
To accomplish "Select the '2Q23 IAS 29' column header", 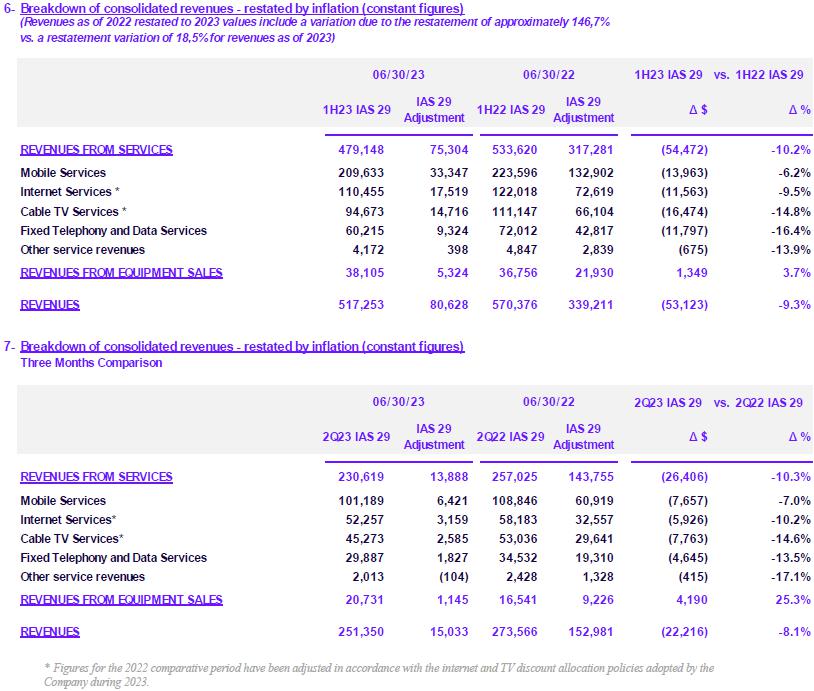I will click(x=356, y=437).
